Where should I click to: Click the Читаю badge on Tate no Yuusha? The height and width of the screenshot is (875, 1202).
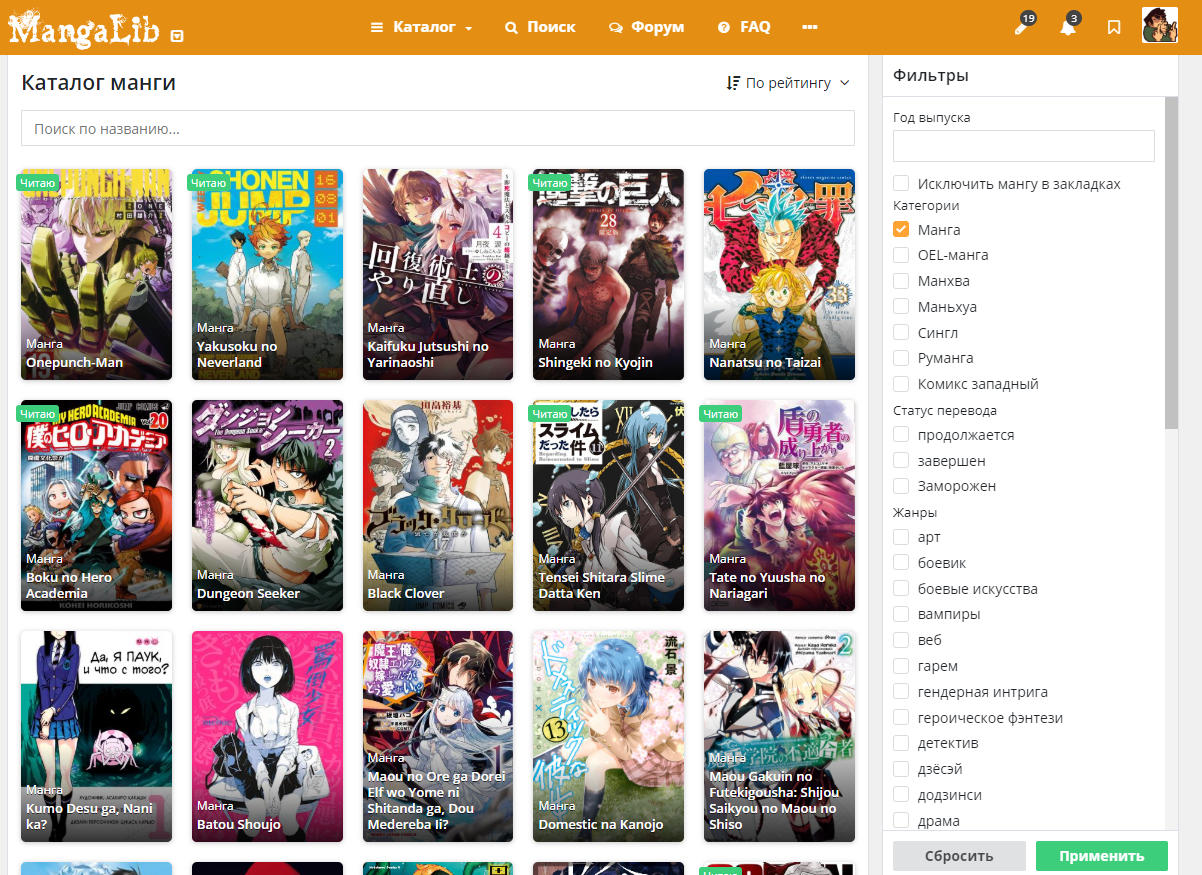coord(721,414)
